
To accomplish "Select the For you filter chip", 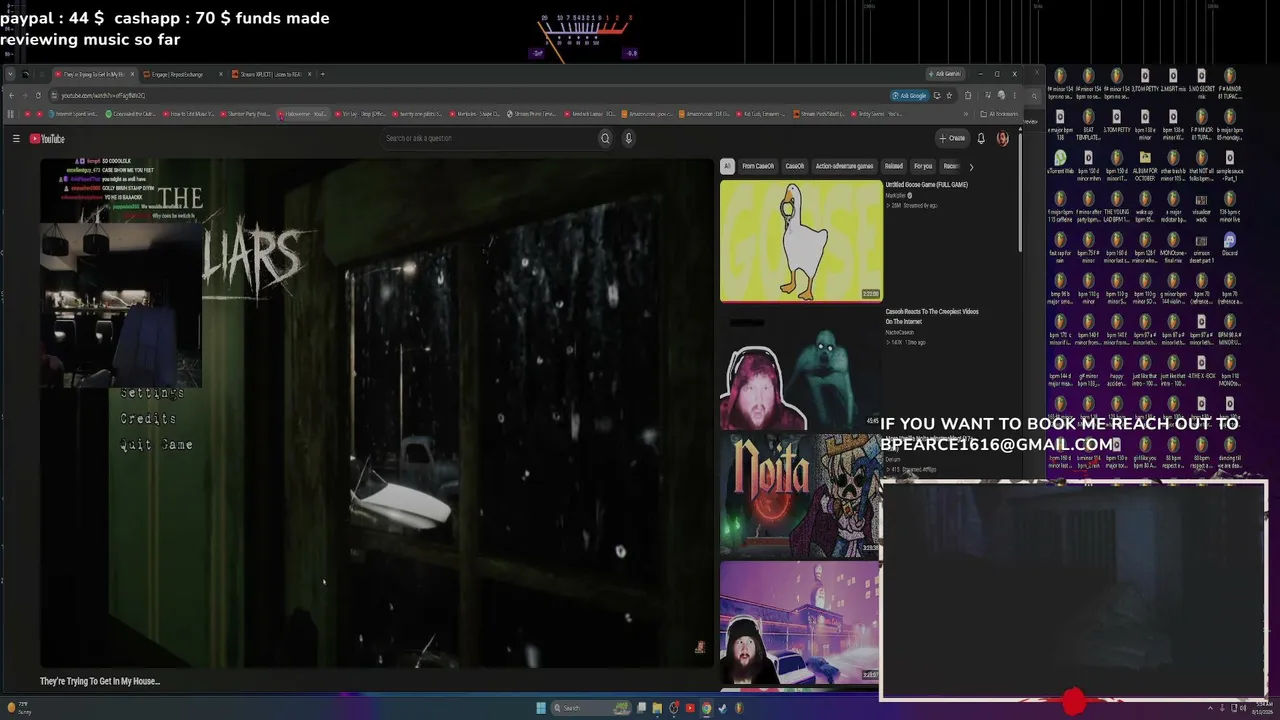I will 923,166.
